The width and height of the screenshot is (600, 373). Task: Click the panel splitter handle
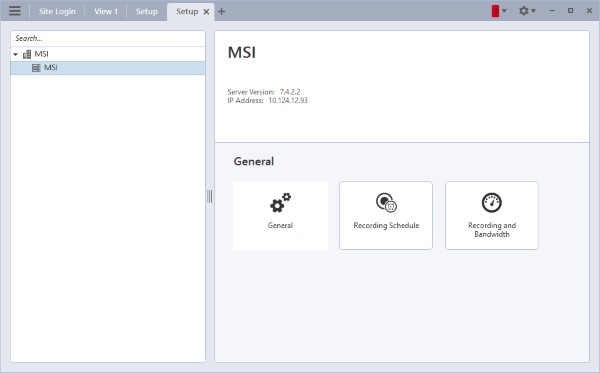[x=210, y=196]
